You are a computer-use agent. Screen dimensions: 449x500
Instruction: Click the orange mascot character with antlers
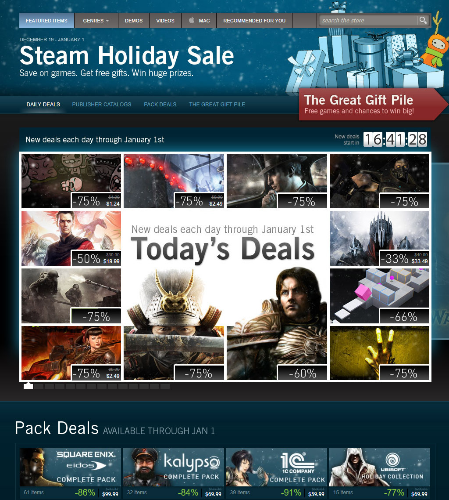[x=433, y=45]
